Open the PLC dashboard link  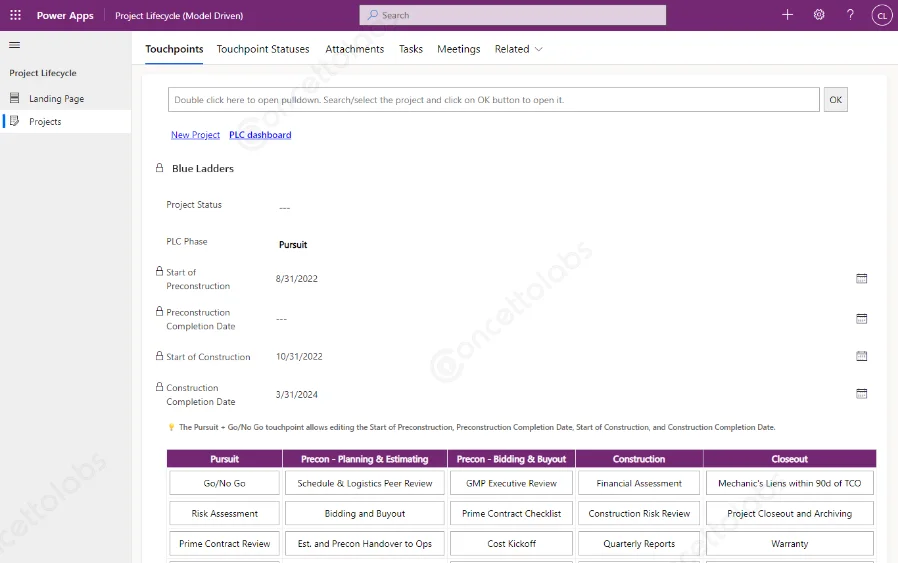260,135
